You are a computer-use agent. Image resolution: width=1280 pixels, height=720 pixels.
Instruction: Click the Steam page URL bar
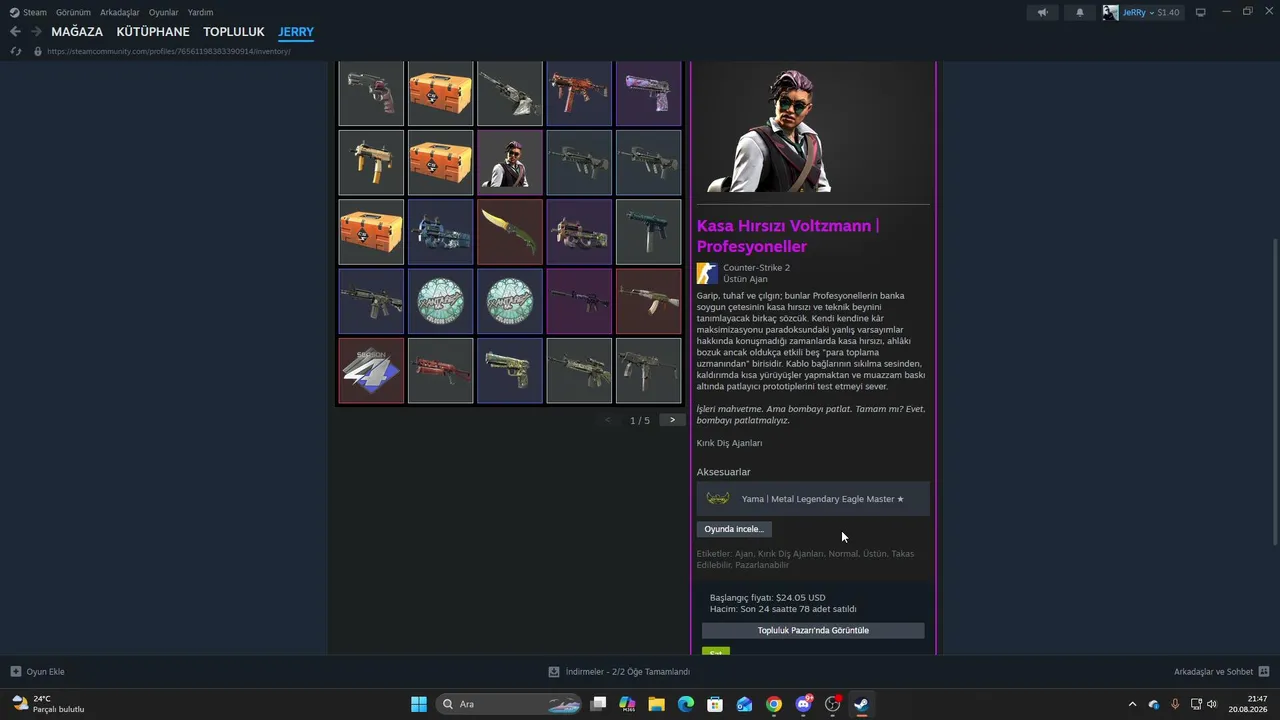pyautogui.click(x=169, y=51)
